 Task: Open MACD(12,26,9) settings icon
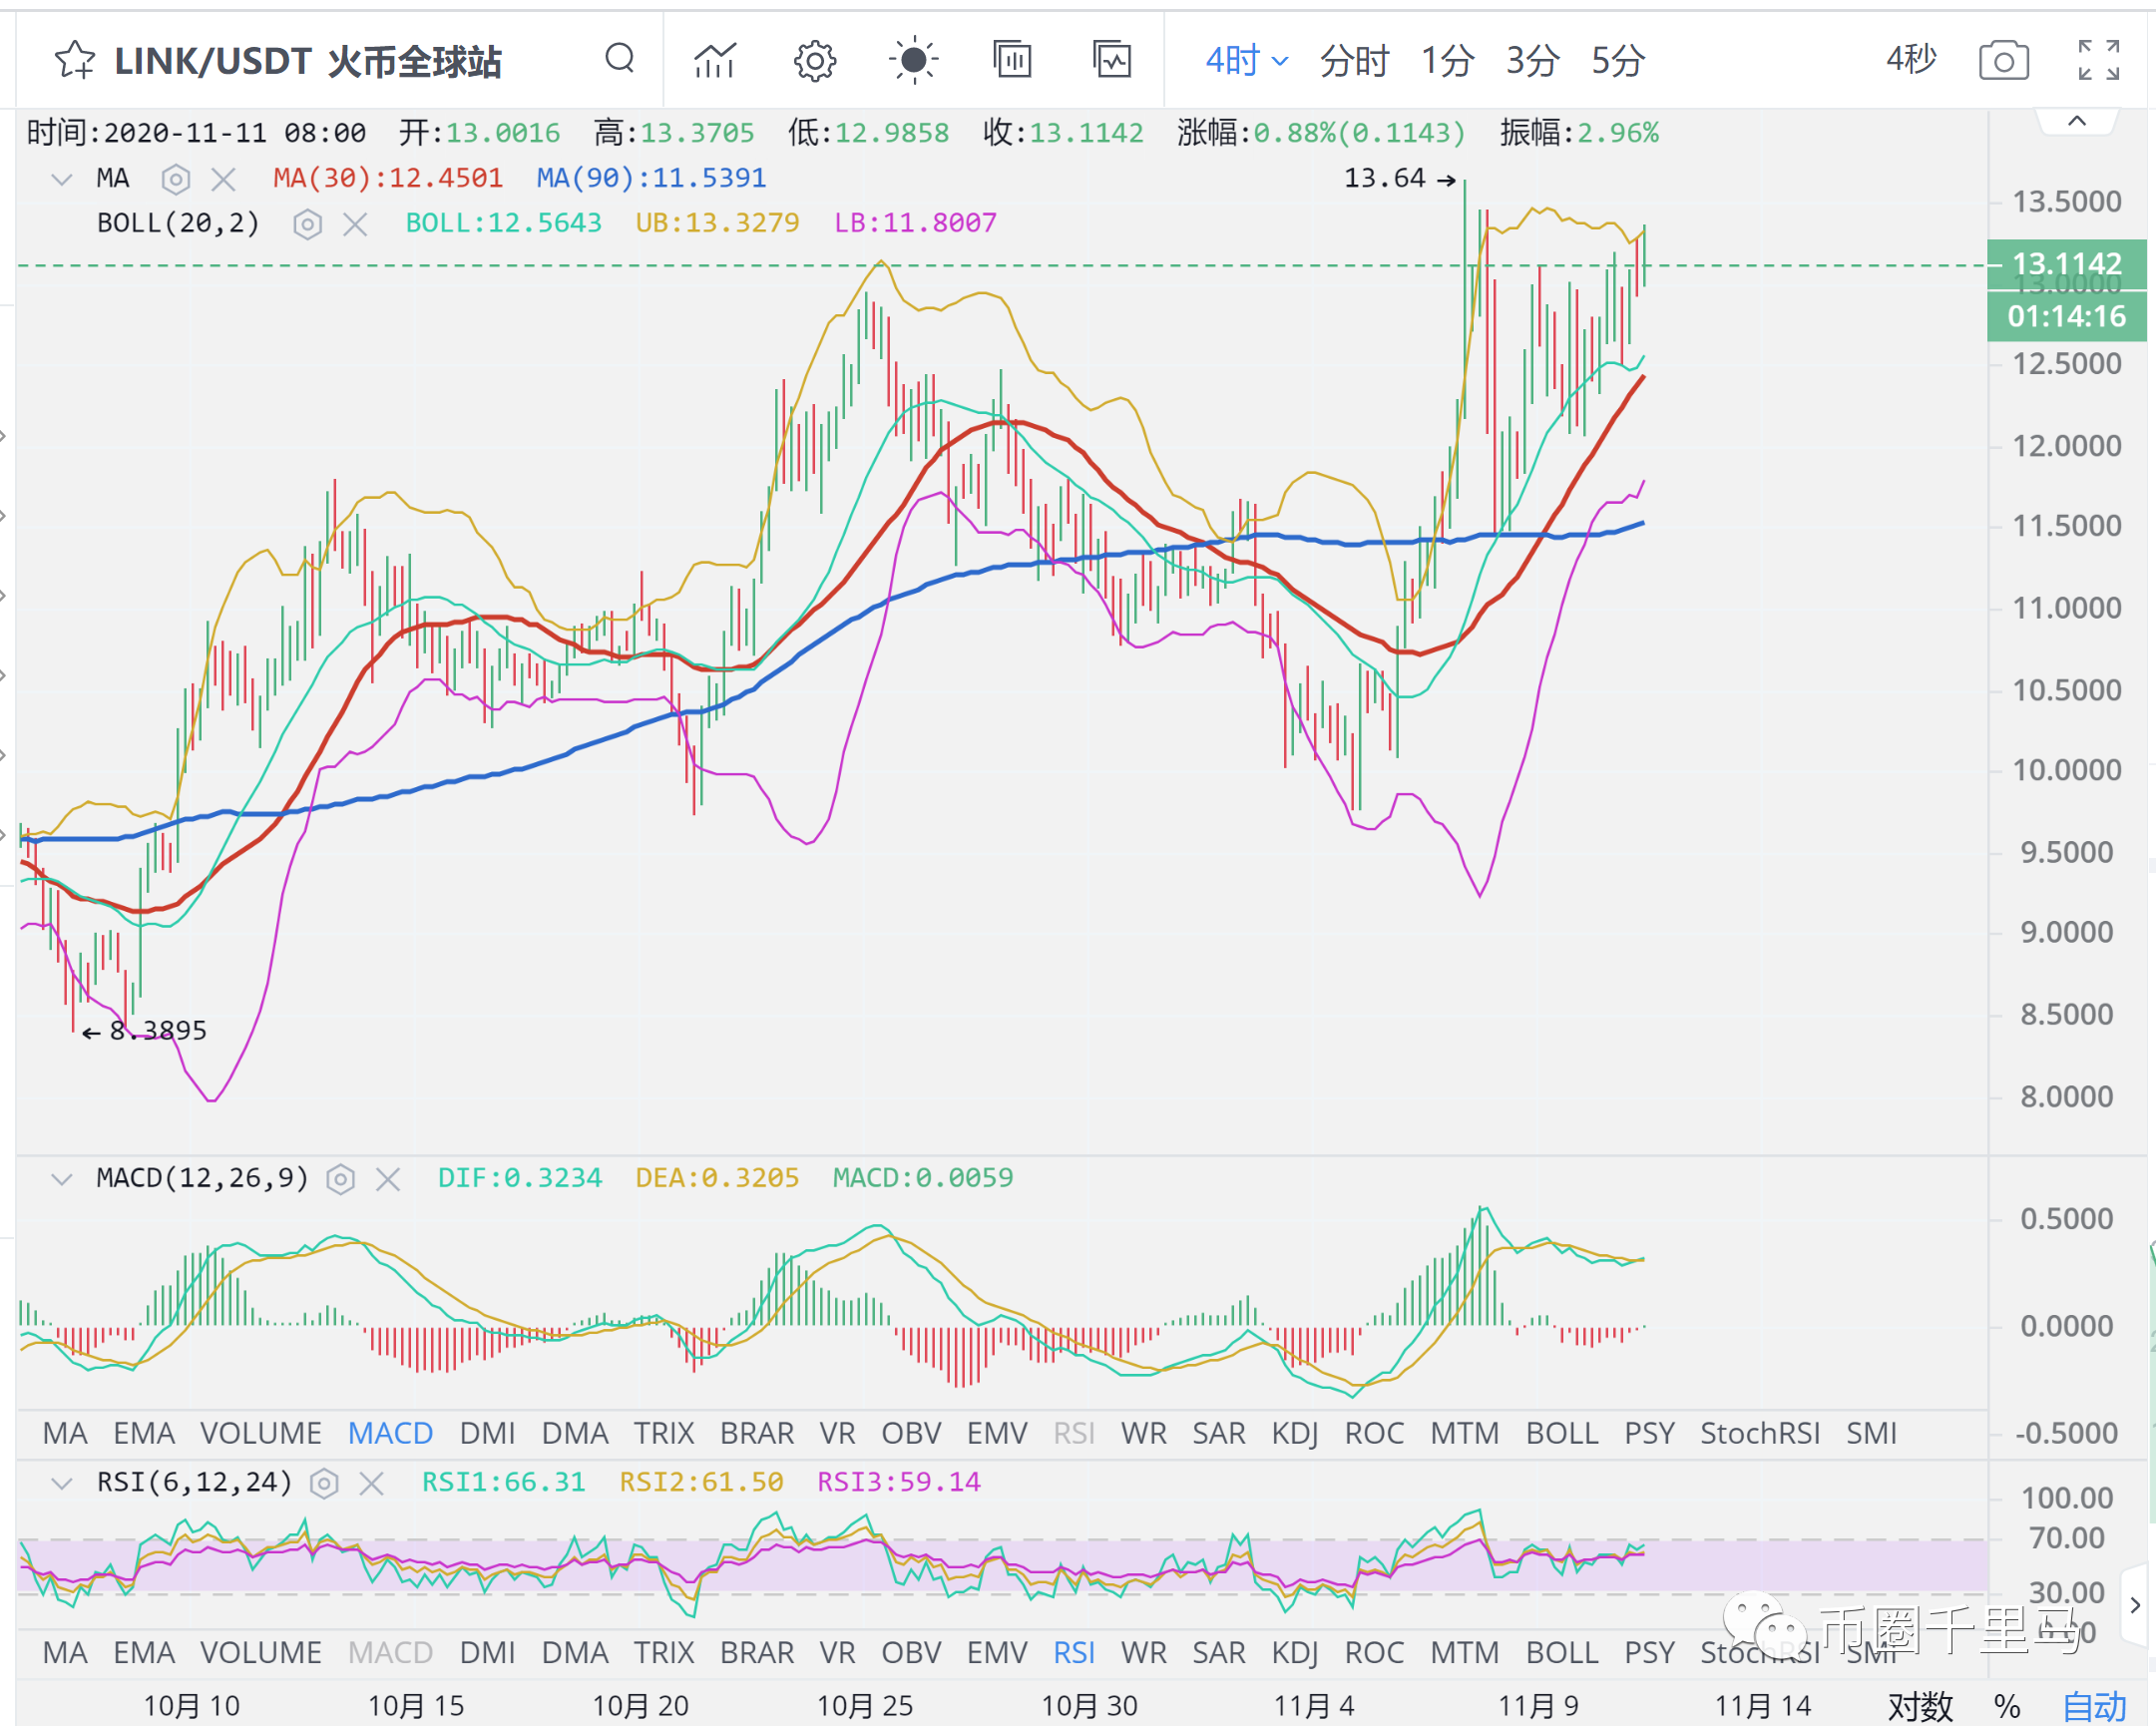[x=340, y=1179]
